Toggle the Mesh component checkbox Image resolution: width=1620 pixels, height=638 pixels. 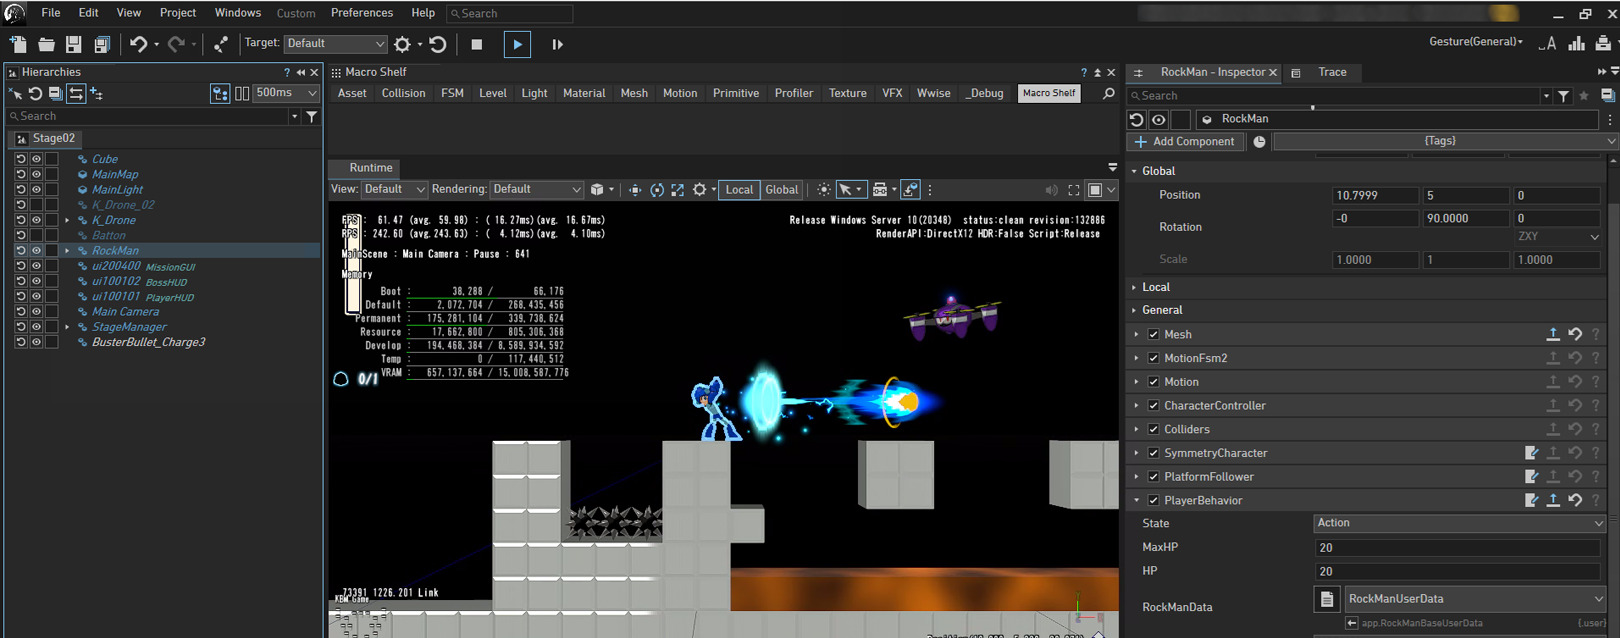[1153, 334]
